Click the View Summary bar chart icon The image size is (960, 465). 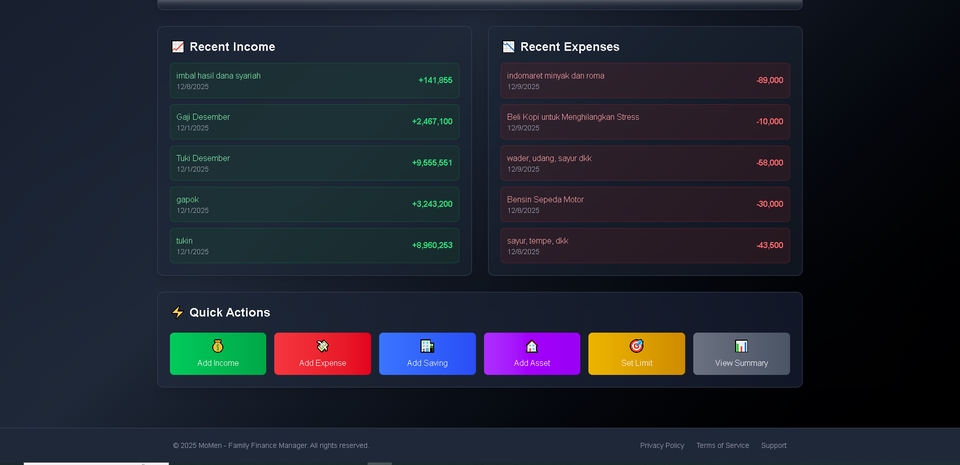[741, 346]
